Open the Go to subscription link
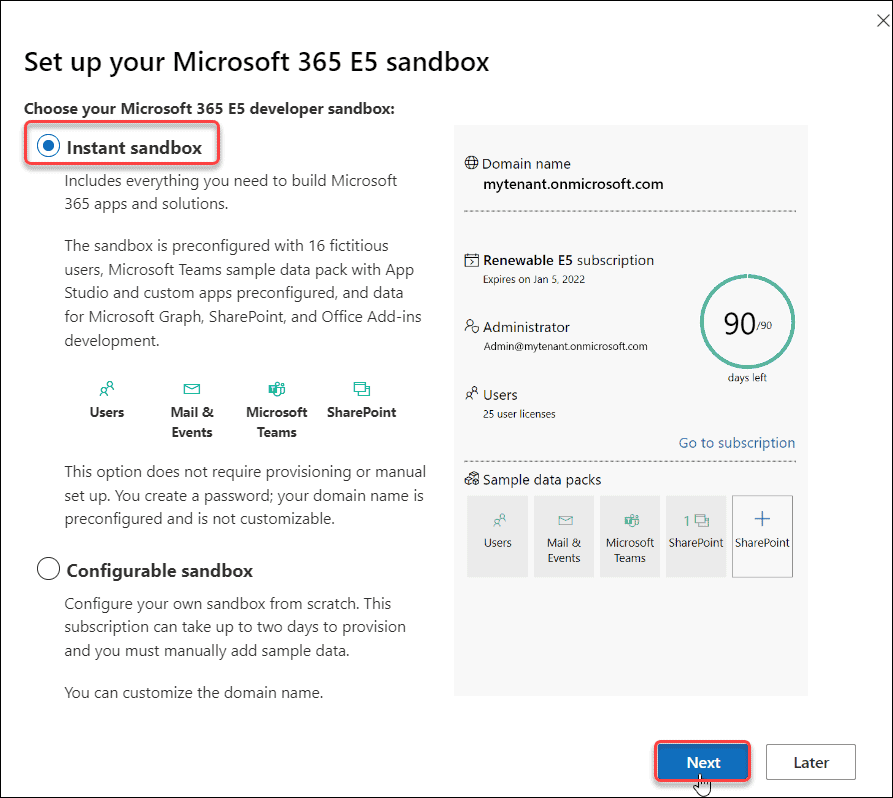This screenshot has width=893, height=798. [x=736, y=443]
